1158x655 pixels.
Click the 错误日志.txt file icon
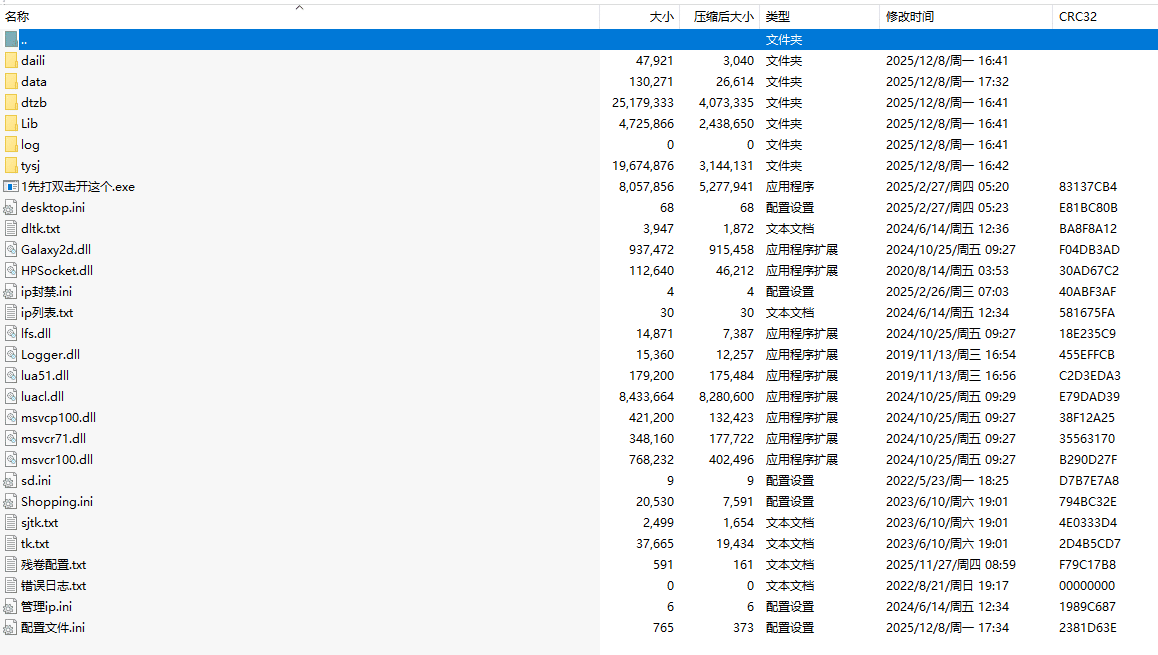point(11,585)
